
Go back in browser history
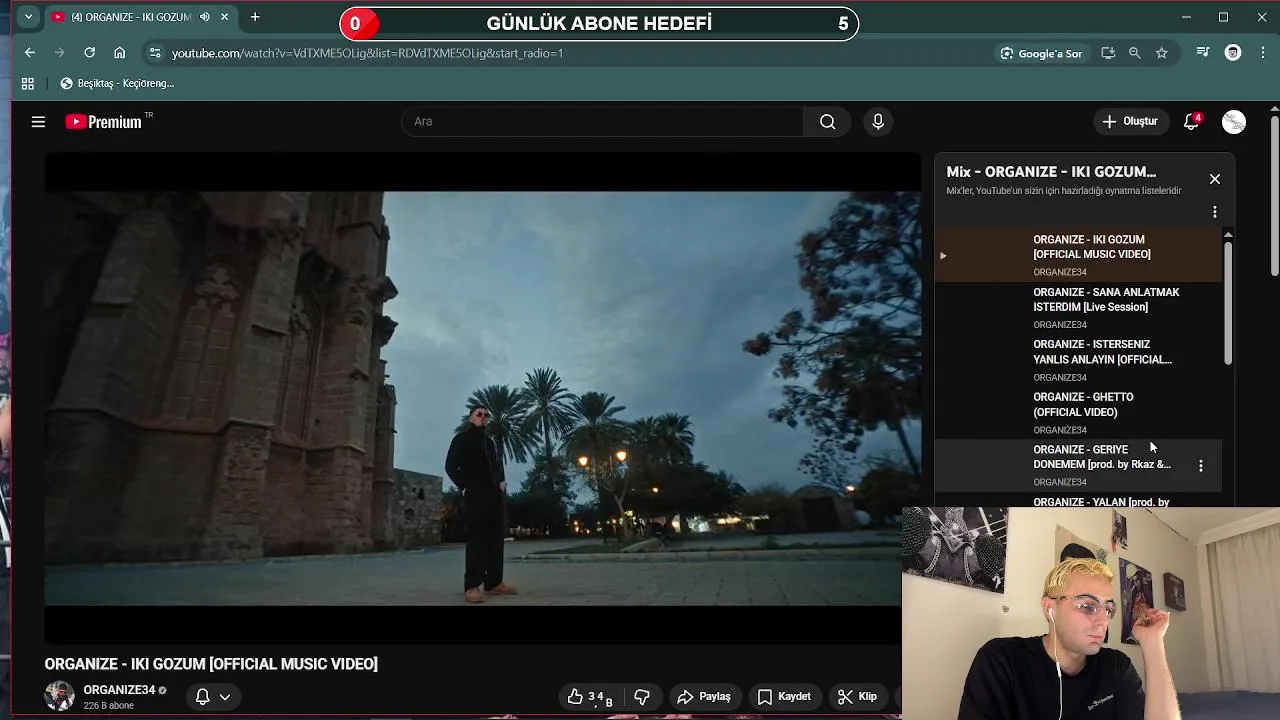(x=29, y=53)
